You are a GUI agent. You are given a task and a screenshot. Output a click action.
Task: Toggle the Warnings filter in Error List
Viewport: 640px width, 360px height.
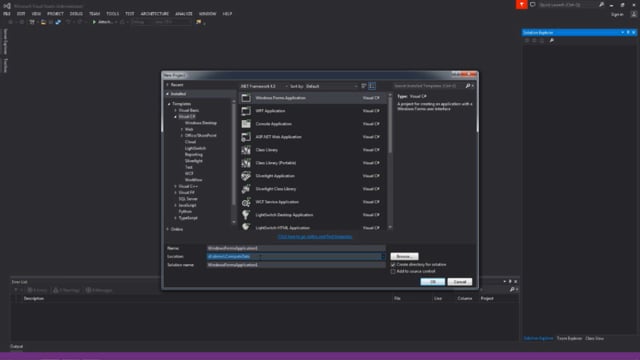pyautogui.click(x=67, y=290)
